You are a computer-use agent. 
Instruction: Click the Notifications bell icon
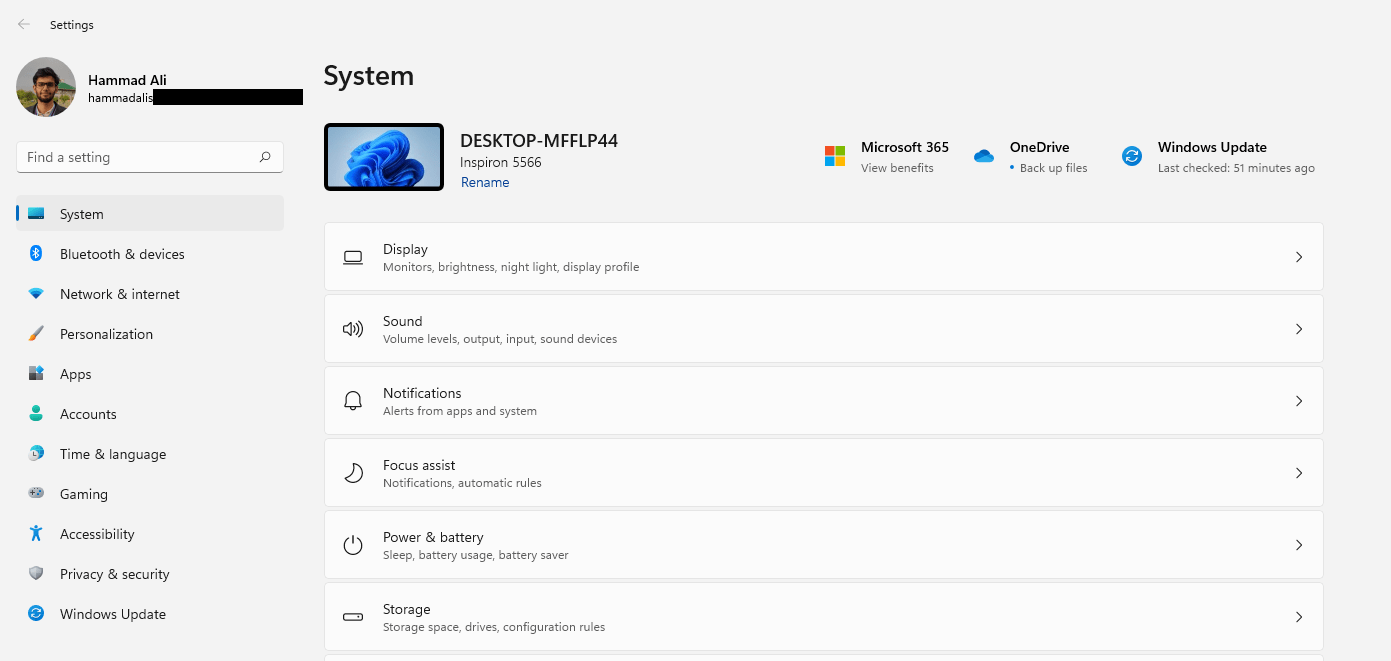(353, 401)
